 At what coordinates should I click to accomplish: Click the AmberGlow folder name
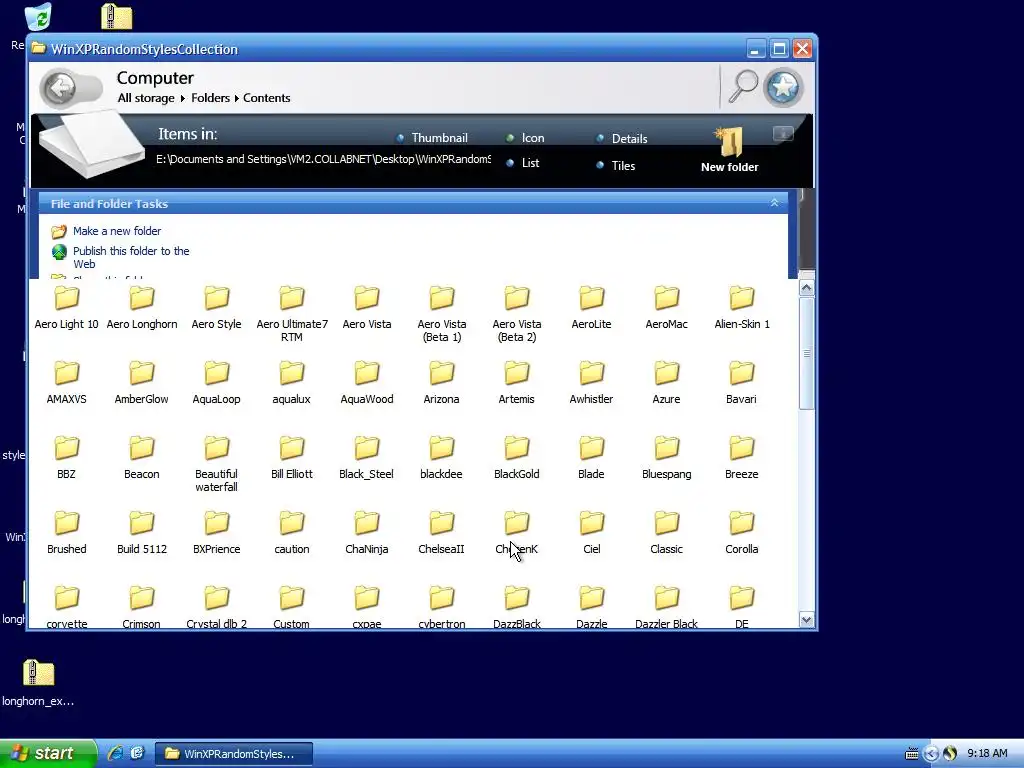click(142, 399)
